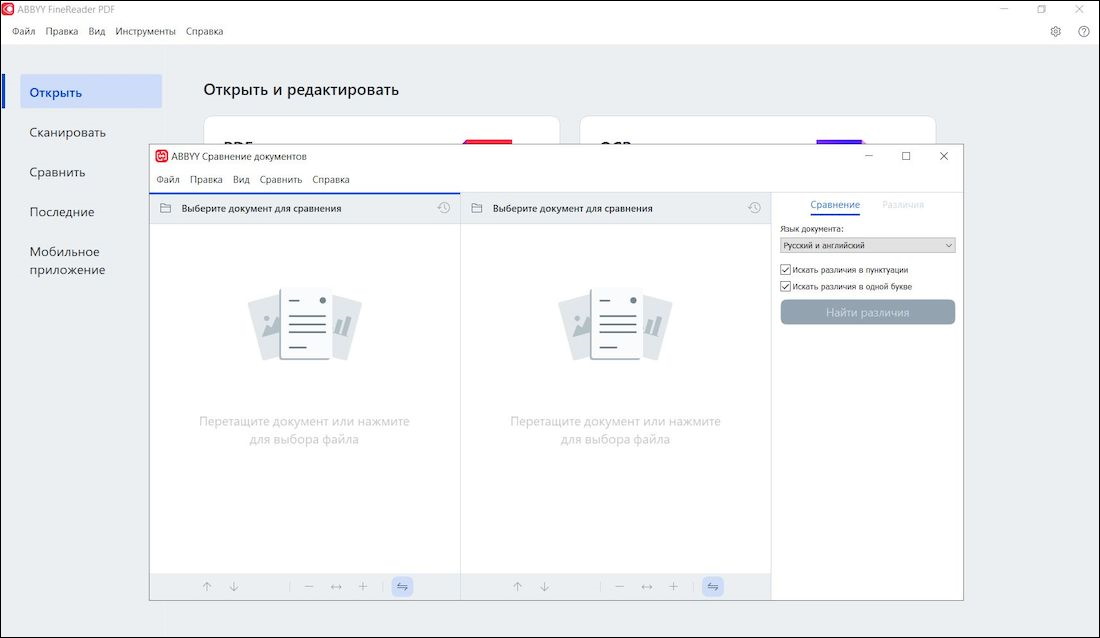Go to next page in left panel
The width and height of the screenshot is (1100, 638).
[x=234, y=587]
